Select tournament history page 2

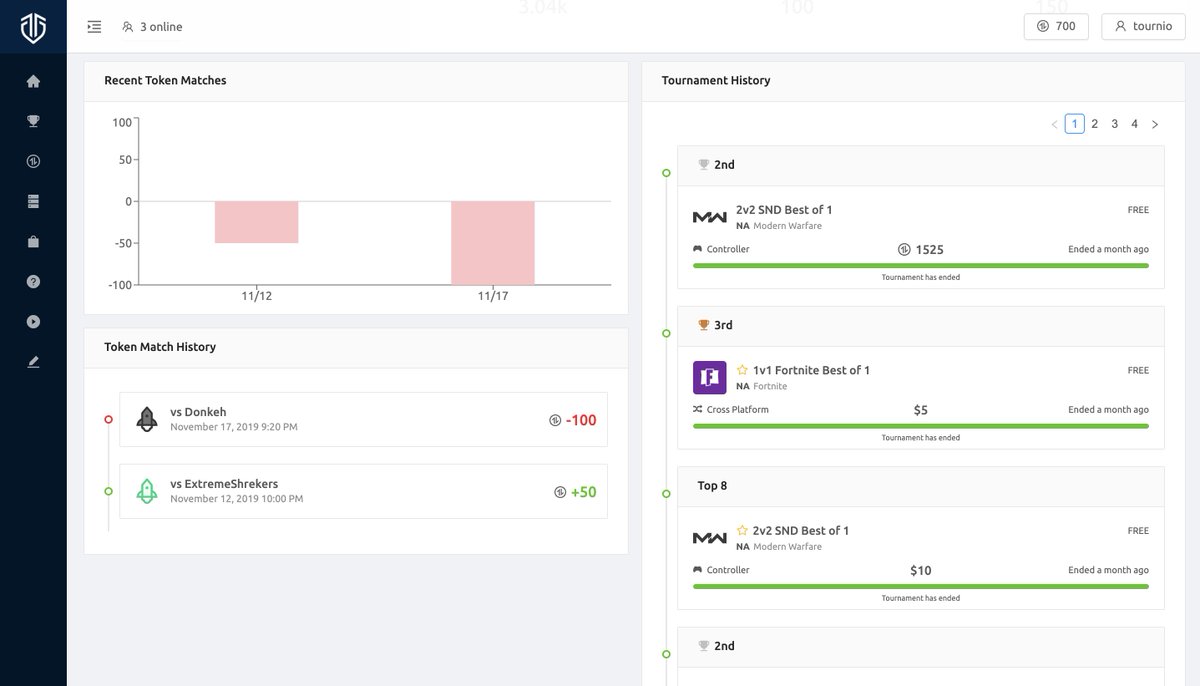click(1095, 124)
